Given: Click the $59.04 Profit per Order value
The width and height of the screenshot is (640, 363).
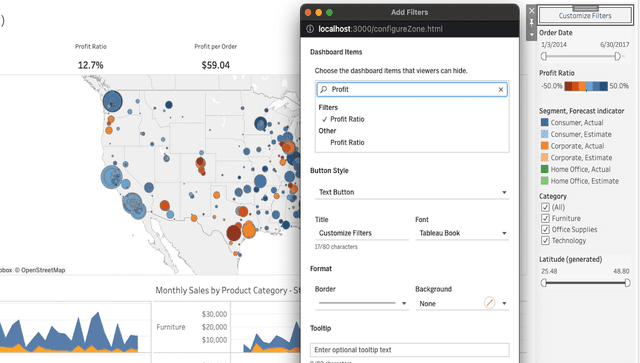Looking at the screenshot, I should pyautogui.click(x=216, y=65).
